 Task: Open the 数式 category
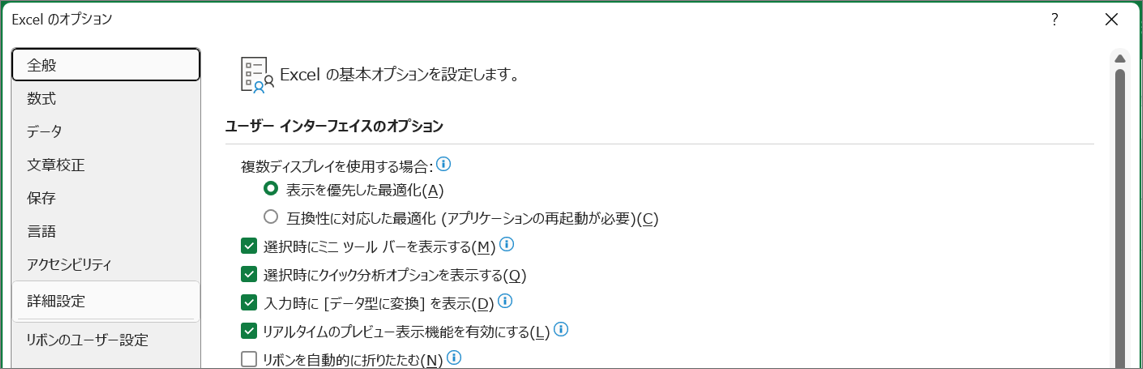[106, 98]
